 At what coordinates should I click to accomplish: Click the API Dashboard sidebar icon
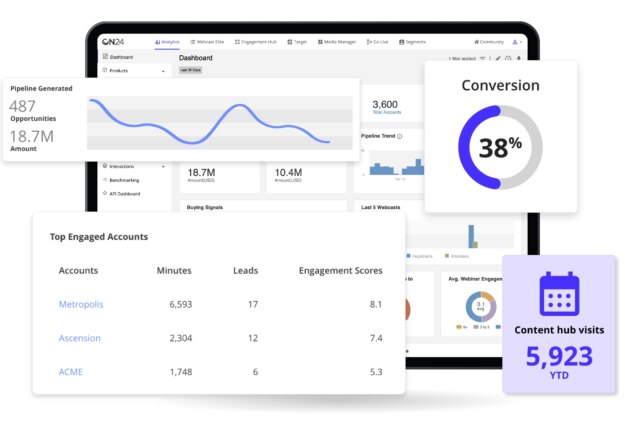104,193
